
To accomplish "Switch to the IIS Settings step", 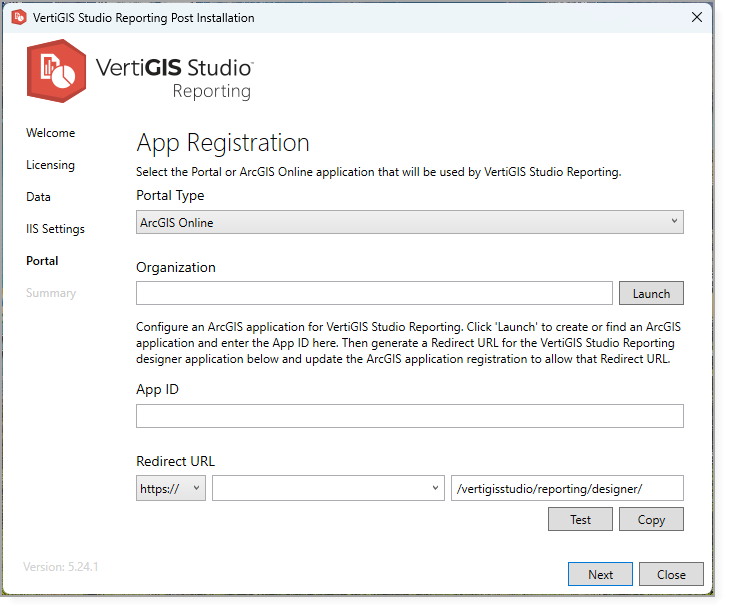I will point(55,229).
